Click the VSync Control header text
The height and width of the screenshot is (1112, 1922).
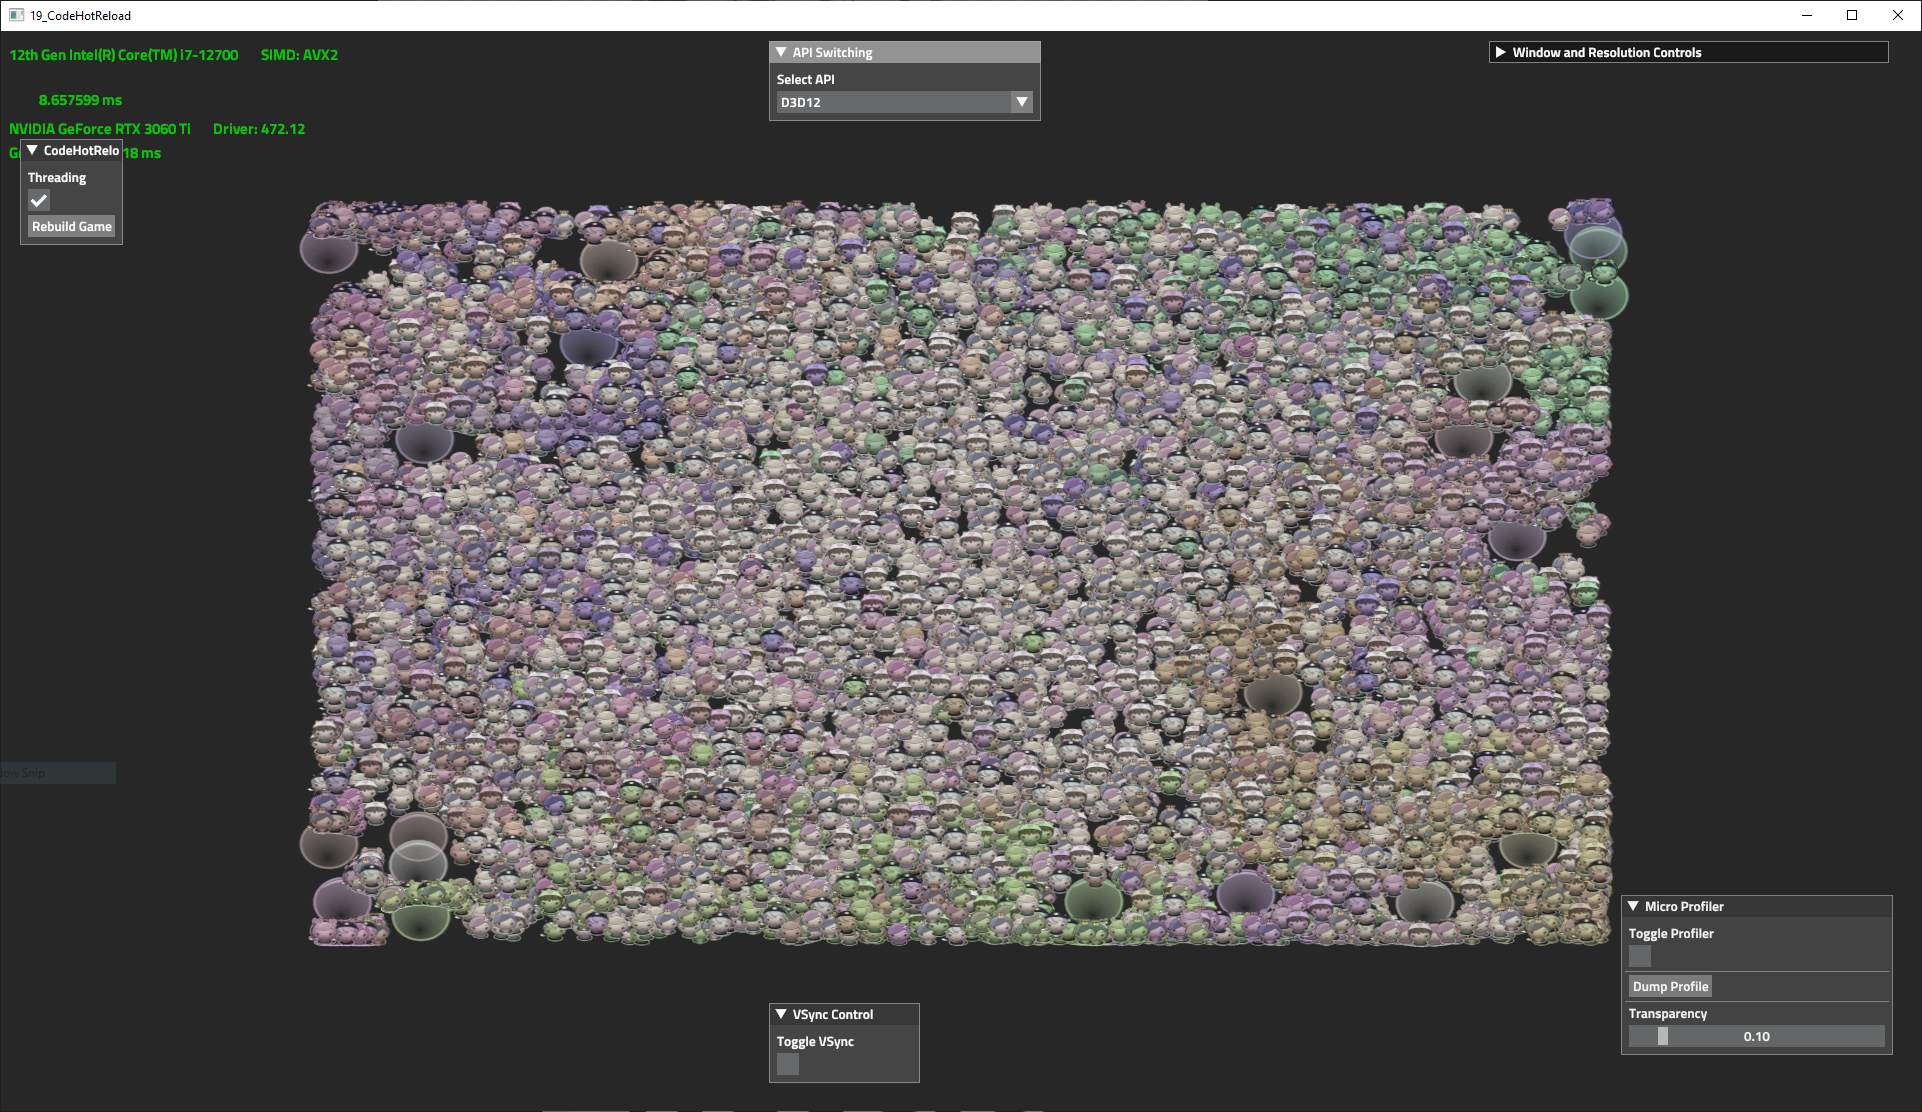point(832,1014)
